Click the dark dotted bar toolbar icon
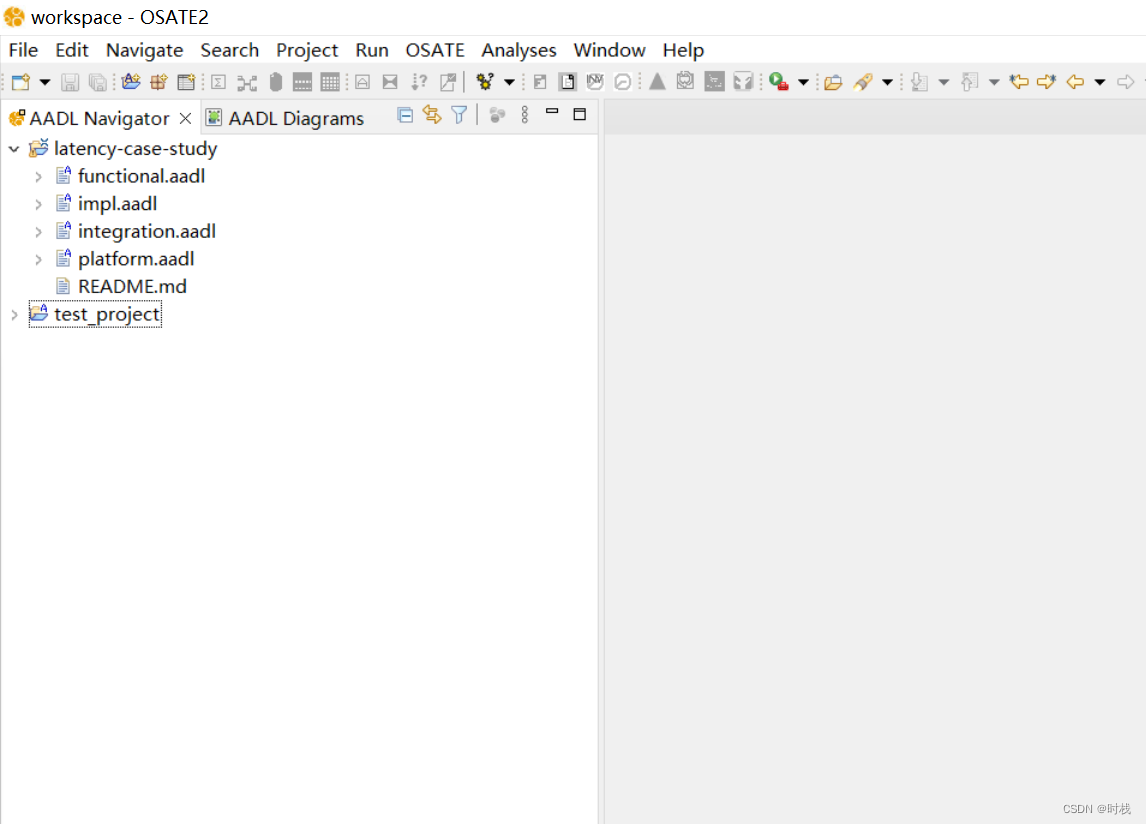1146x824 pixels. (x=303, y=82)
